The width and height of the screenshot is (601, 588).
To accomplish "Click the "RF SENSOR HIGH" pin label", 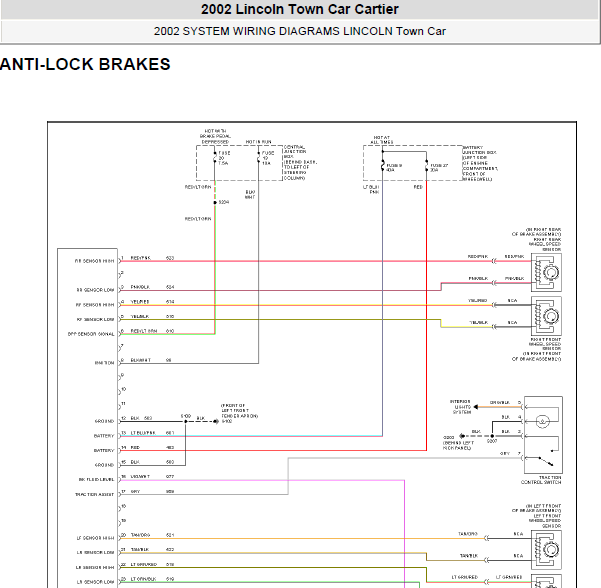I will click(95, 305).
